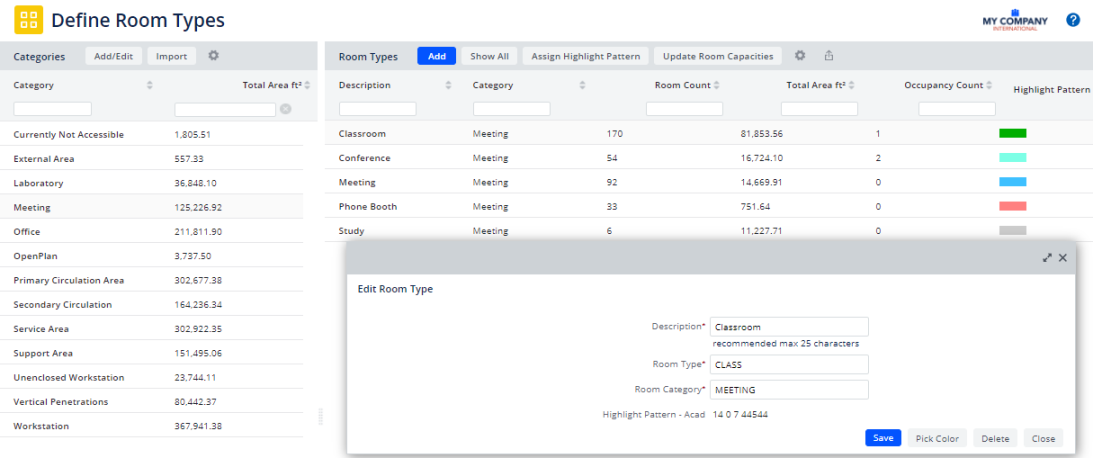The image size is (1093, 458).
Task: Click the Room Type input field
Action: pos(788,364)
